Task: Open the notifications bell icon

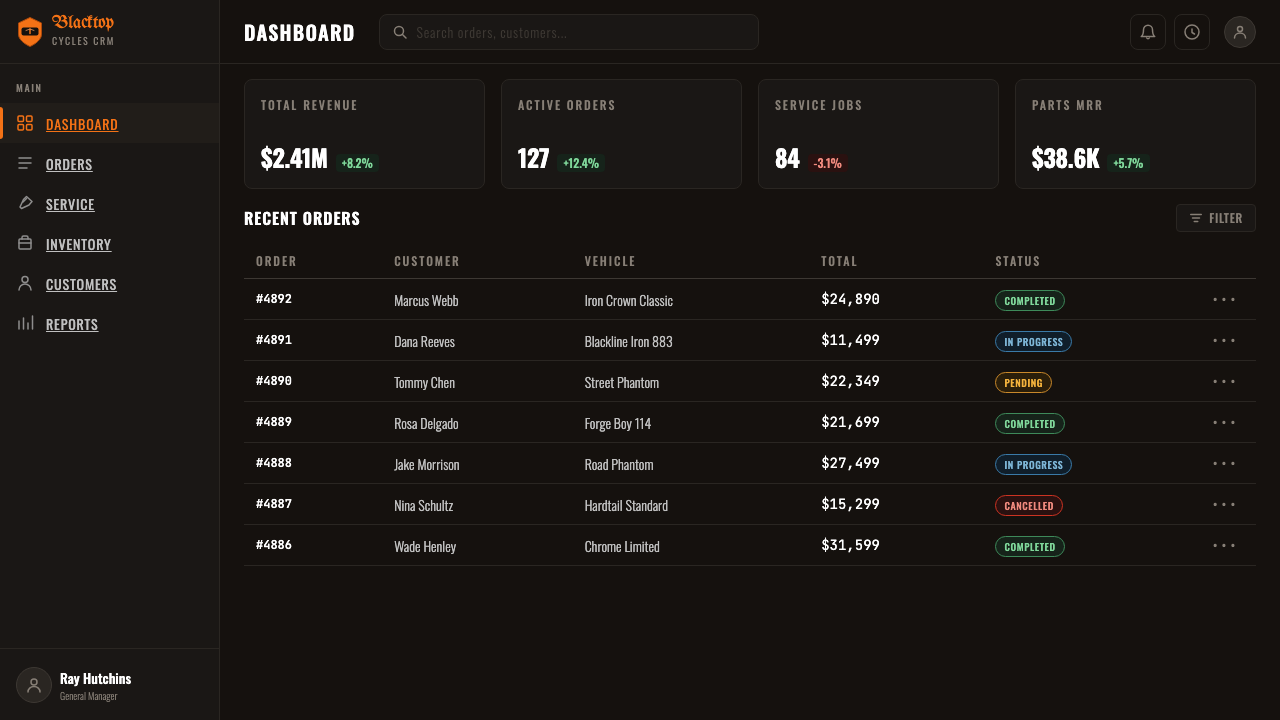Action: point(1148,32)
